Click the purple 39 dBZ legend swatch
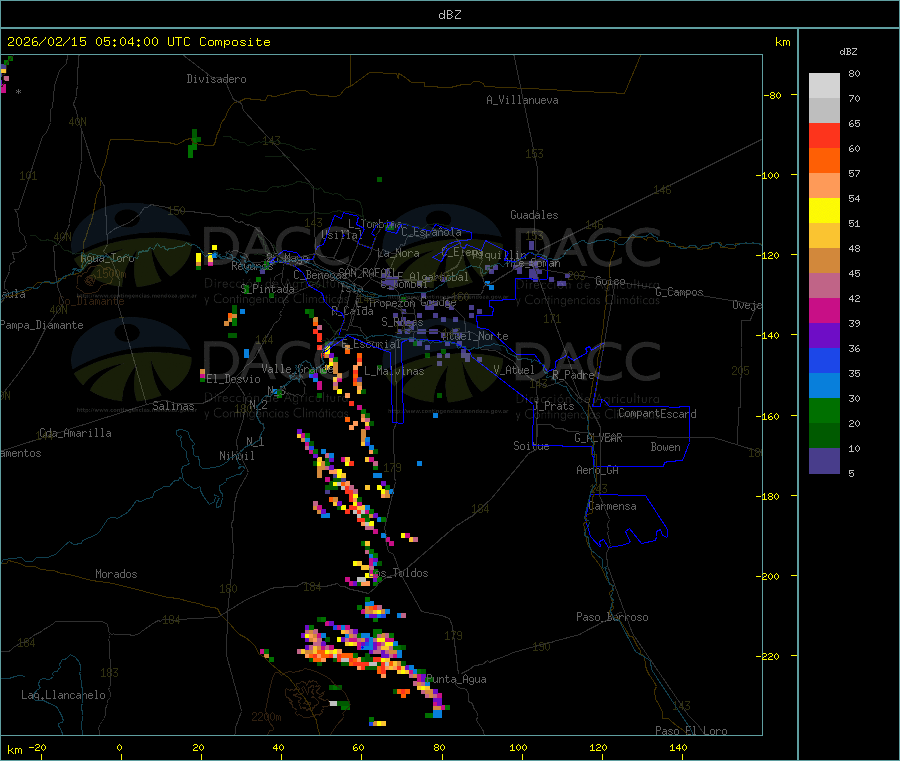Screen dimensions: 900x761 click(x=824, y=335)
